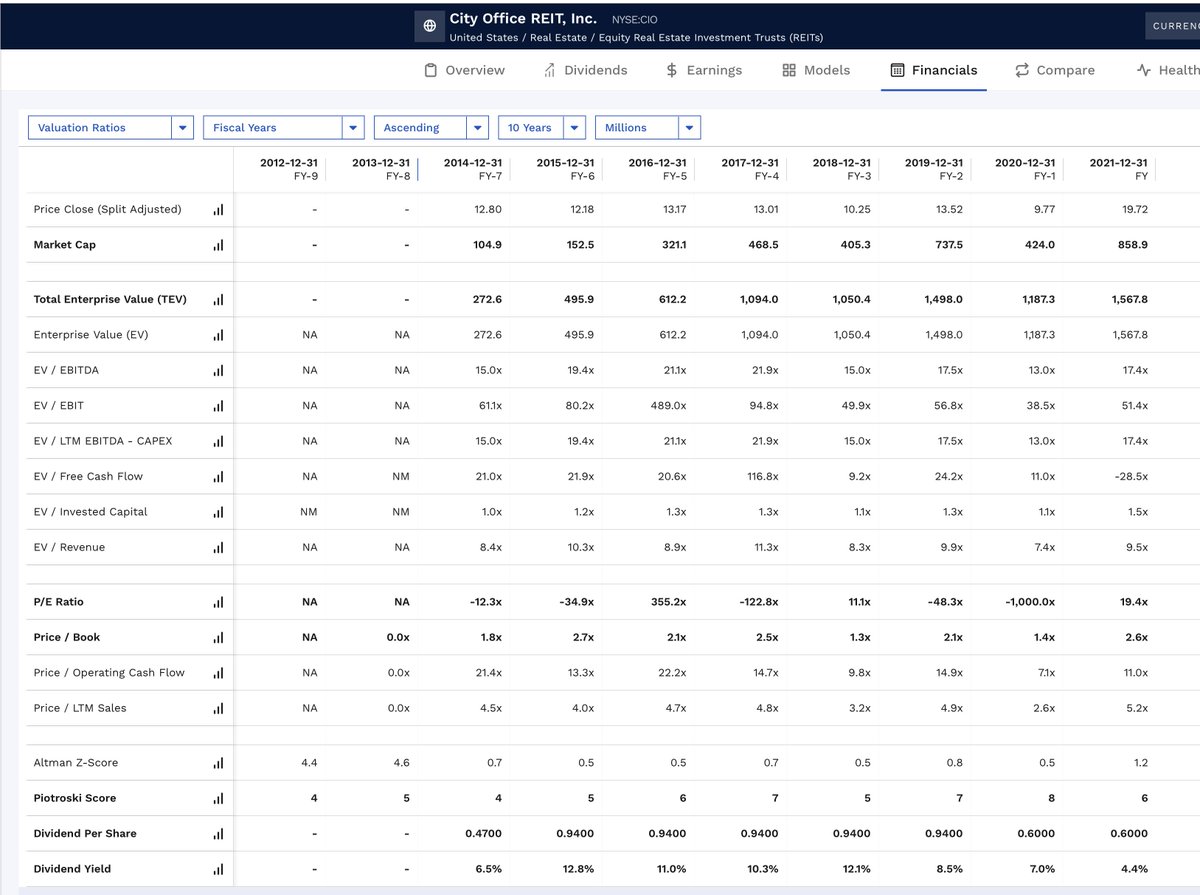This screenshot has height=895, width=1200.
Task: Open chart icon for Dividend Per Share row
Action: tap(218, 834)
